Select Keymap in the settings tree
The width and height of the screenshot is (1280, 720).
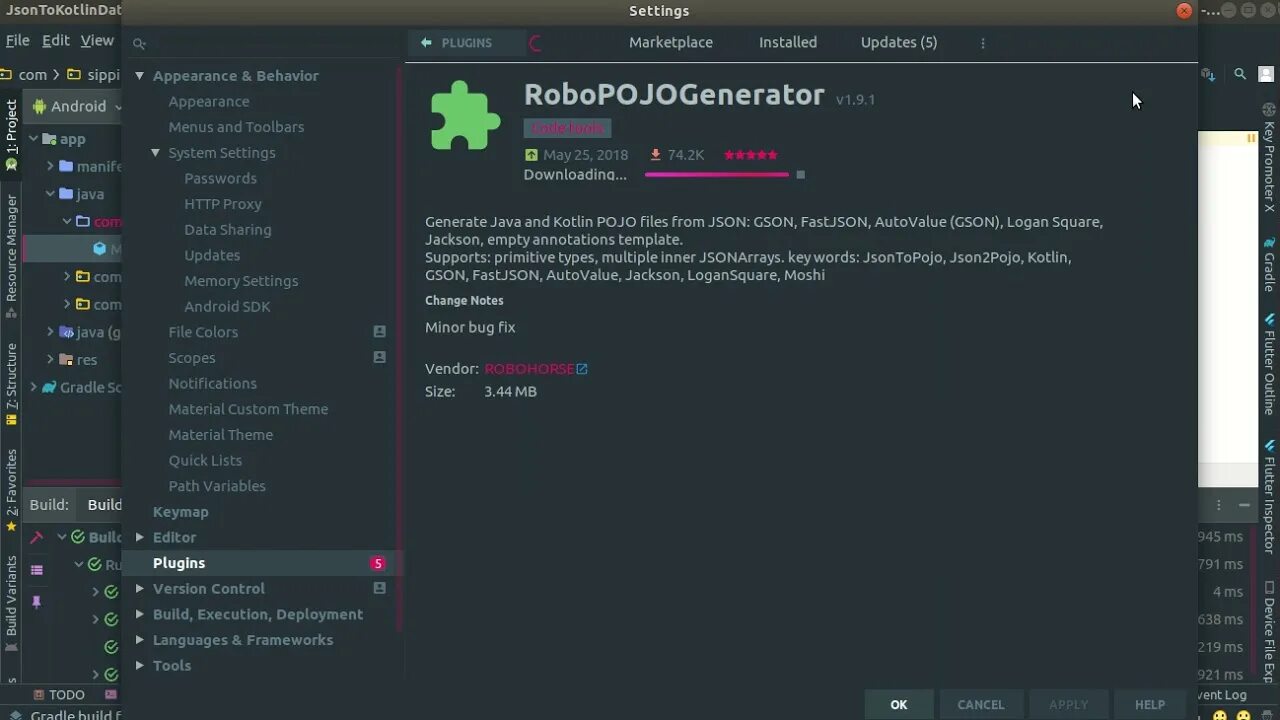[181, 512]
